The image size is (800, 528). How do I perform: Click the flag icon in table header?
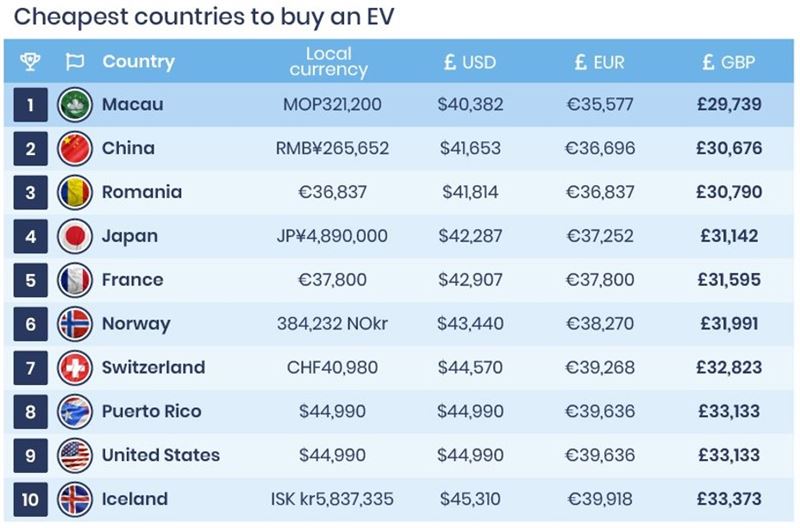(74, 62)
